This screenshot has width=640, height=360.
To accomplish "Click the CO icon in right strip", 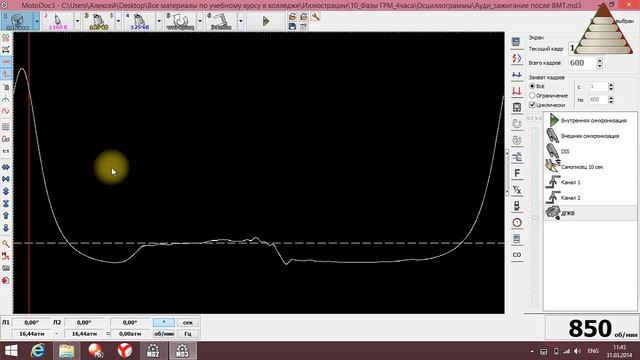I will tap(517, 255).
